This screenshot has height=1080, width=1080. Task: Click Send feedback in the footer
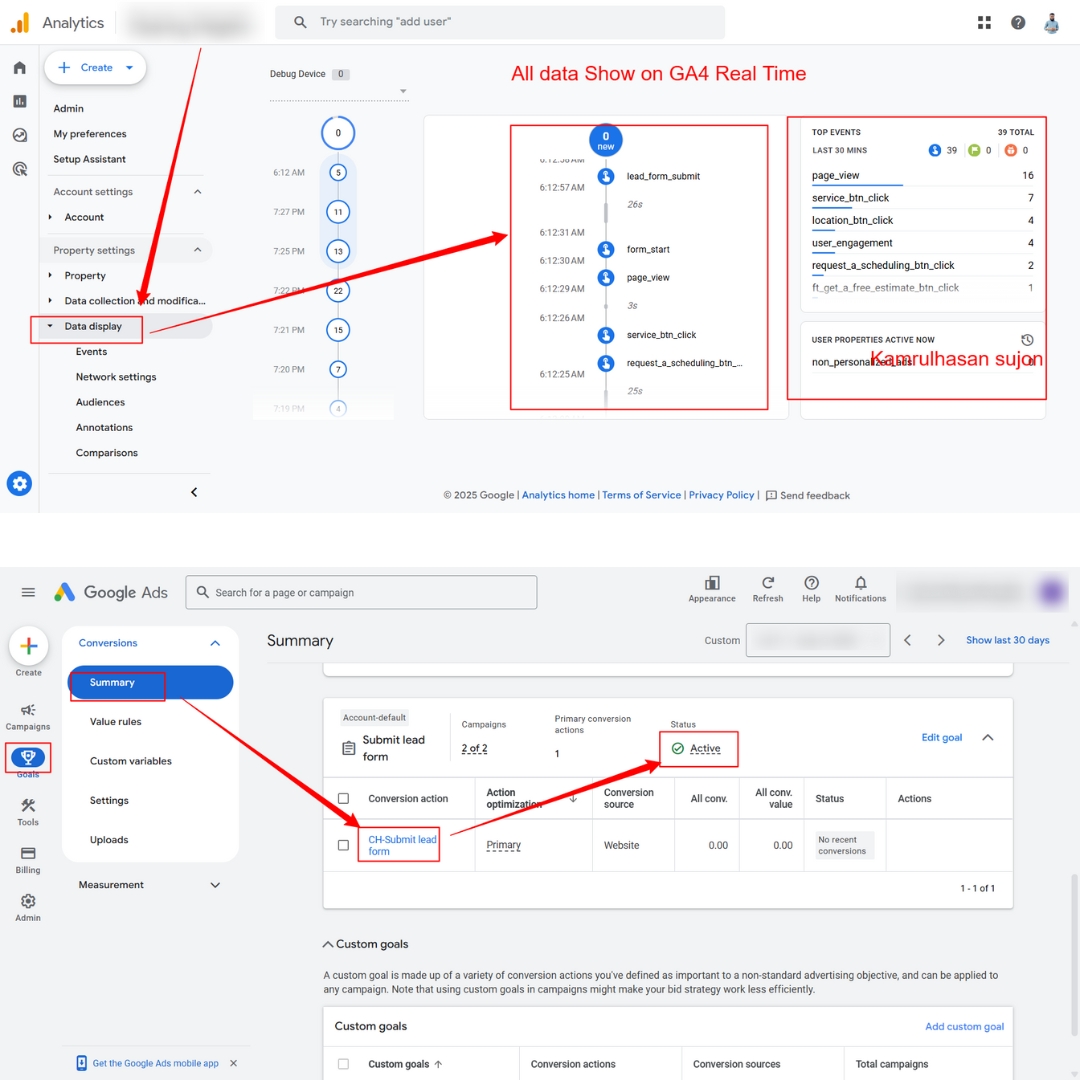(808, 495)
